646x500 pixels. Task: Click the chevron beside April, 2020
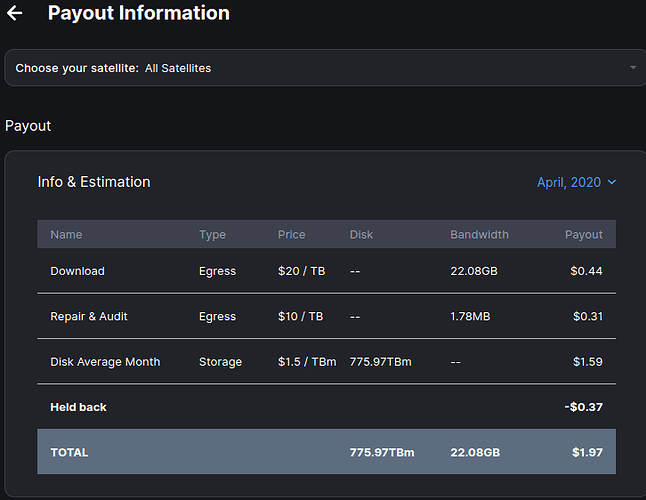point(612,182)
